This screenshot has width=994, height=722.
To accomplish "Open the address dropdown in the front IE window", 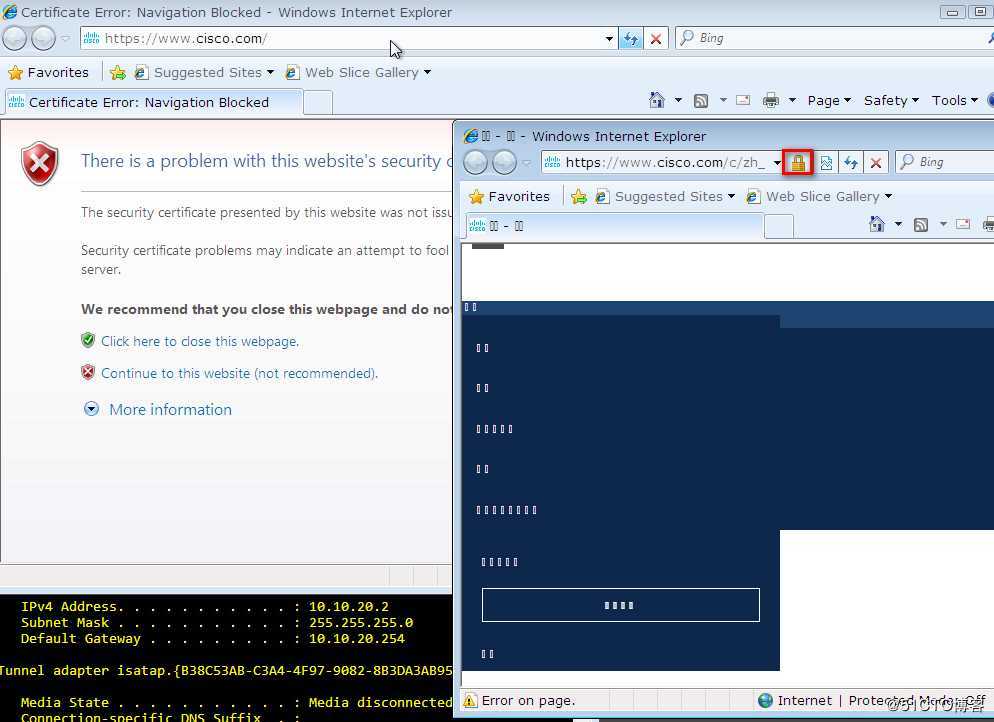I will coord(777,163).
